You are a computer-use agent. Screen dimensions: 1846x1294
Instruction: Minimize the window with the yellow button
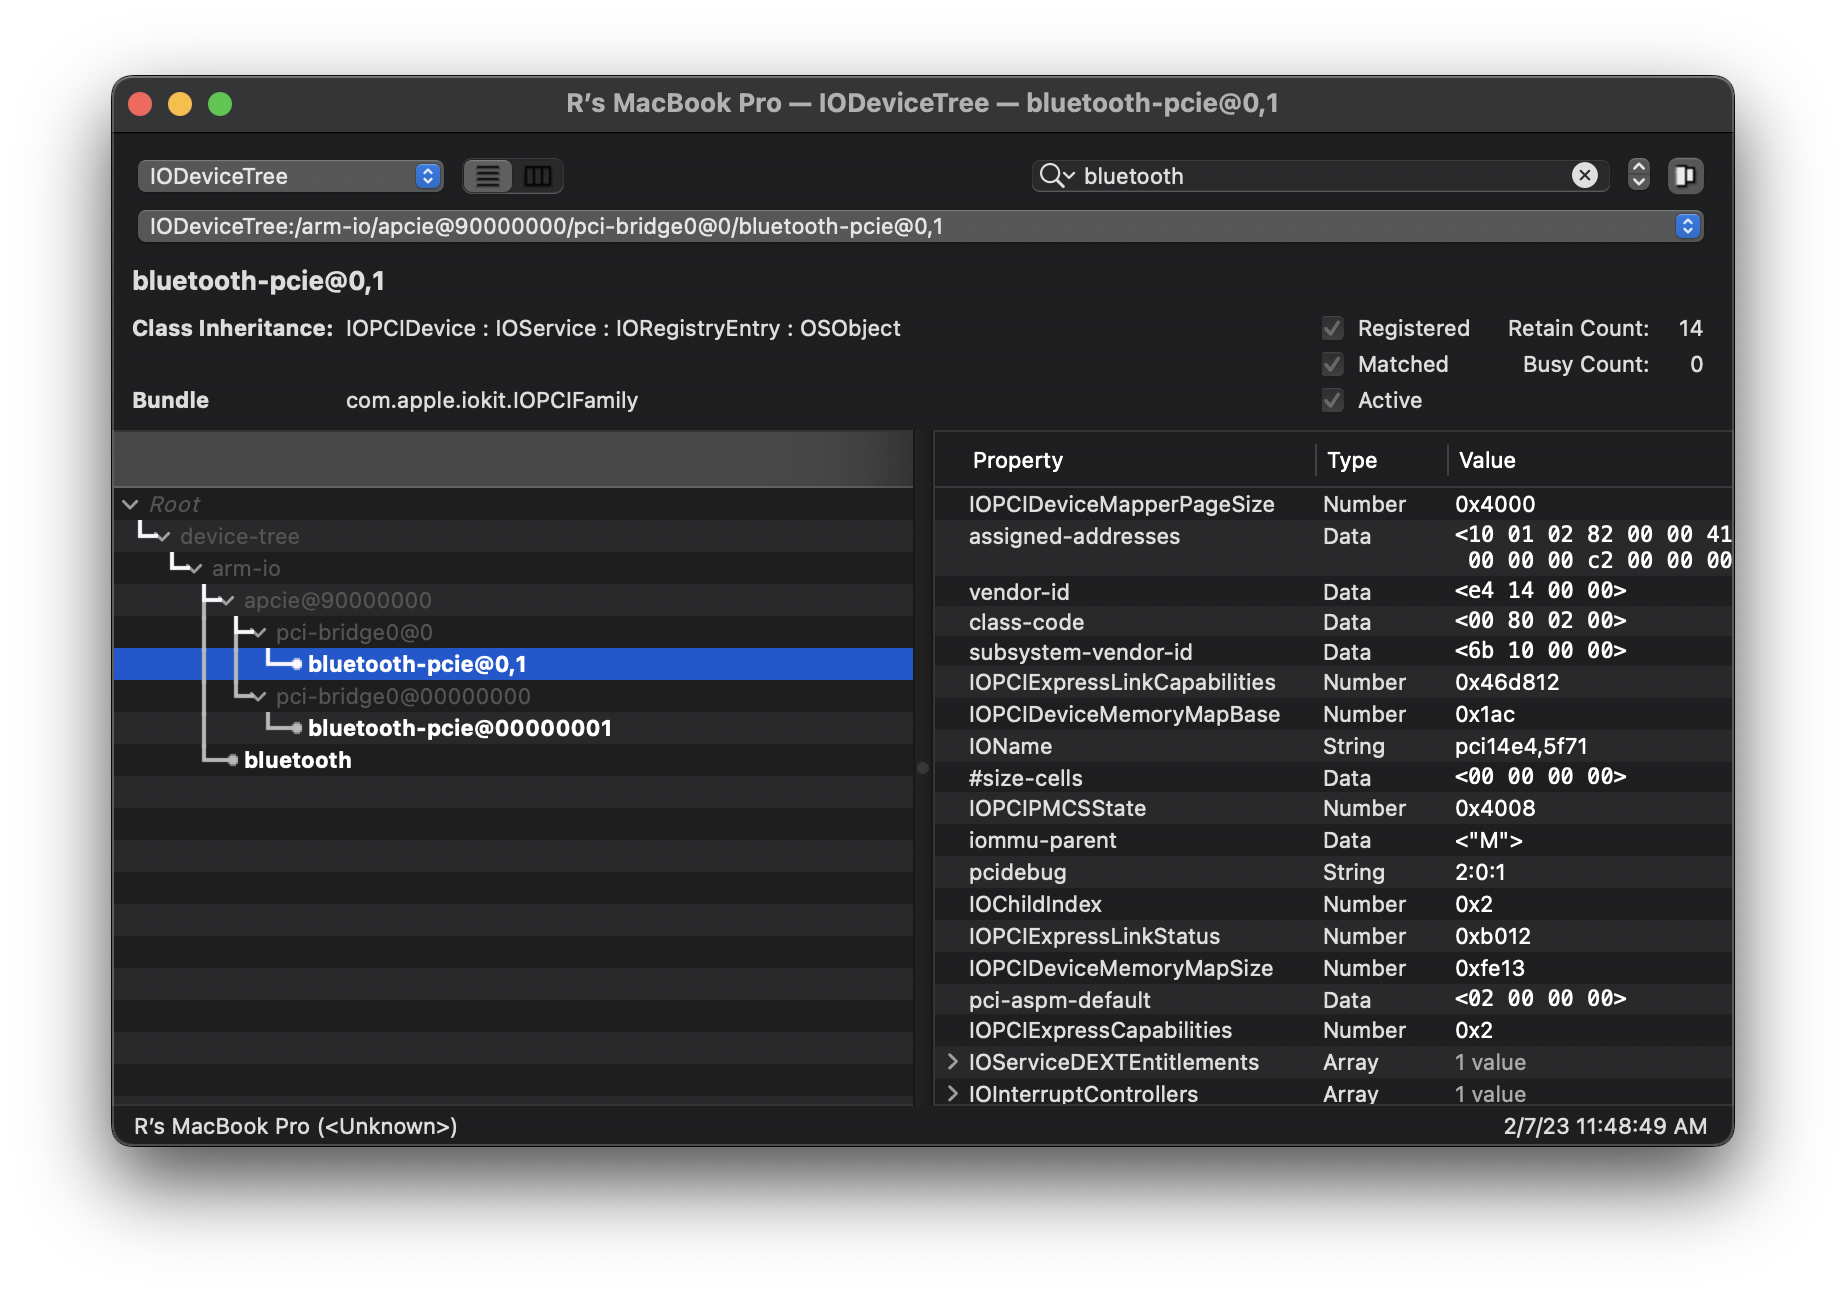180,104
